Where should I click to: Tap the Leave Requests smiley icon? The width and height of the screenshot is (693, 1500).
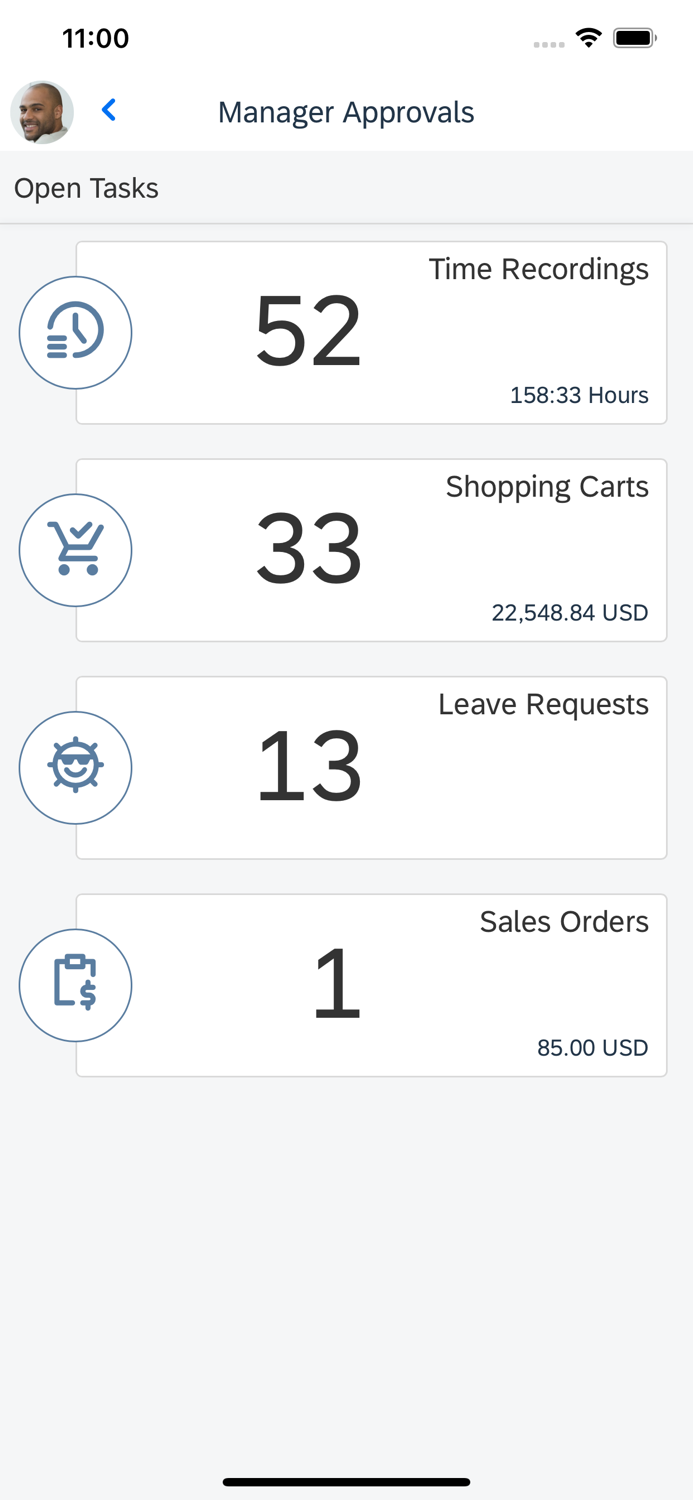tap(75, 767)
